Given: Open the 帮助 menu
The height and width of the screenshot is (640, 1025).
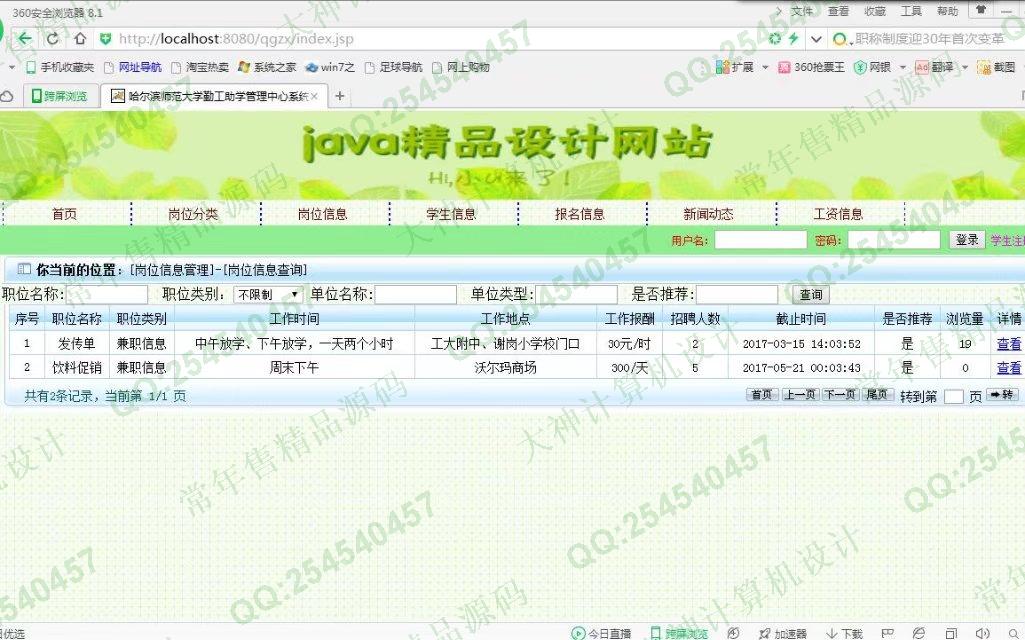Looking at the screenshot, I should pos(947,11).
